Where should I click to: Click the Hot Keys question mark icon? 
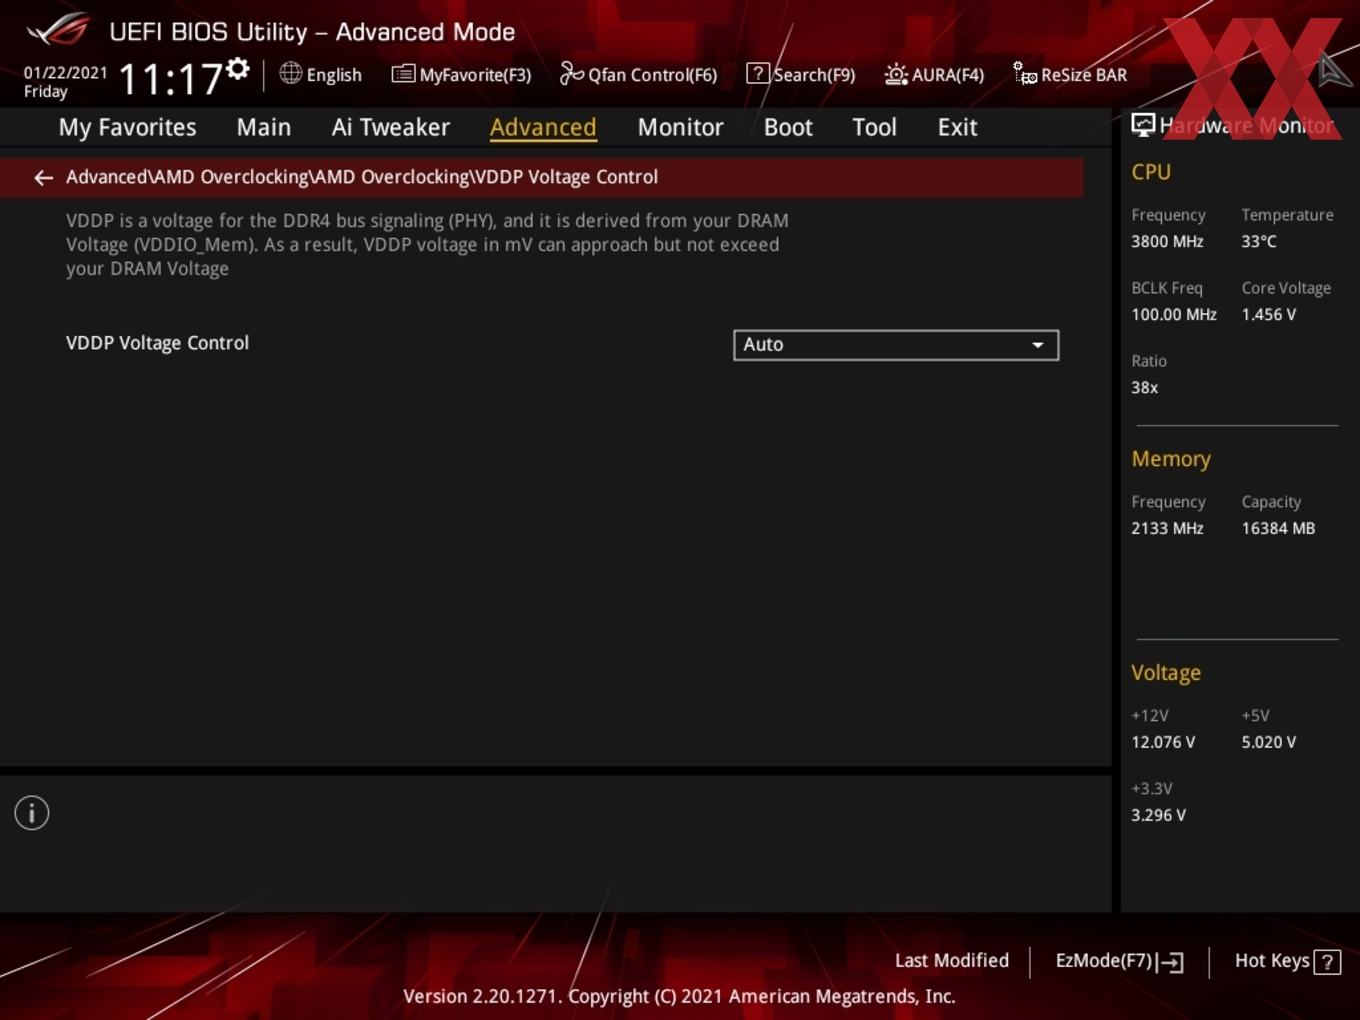click(x=1327, y=962)
